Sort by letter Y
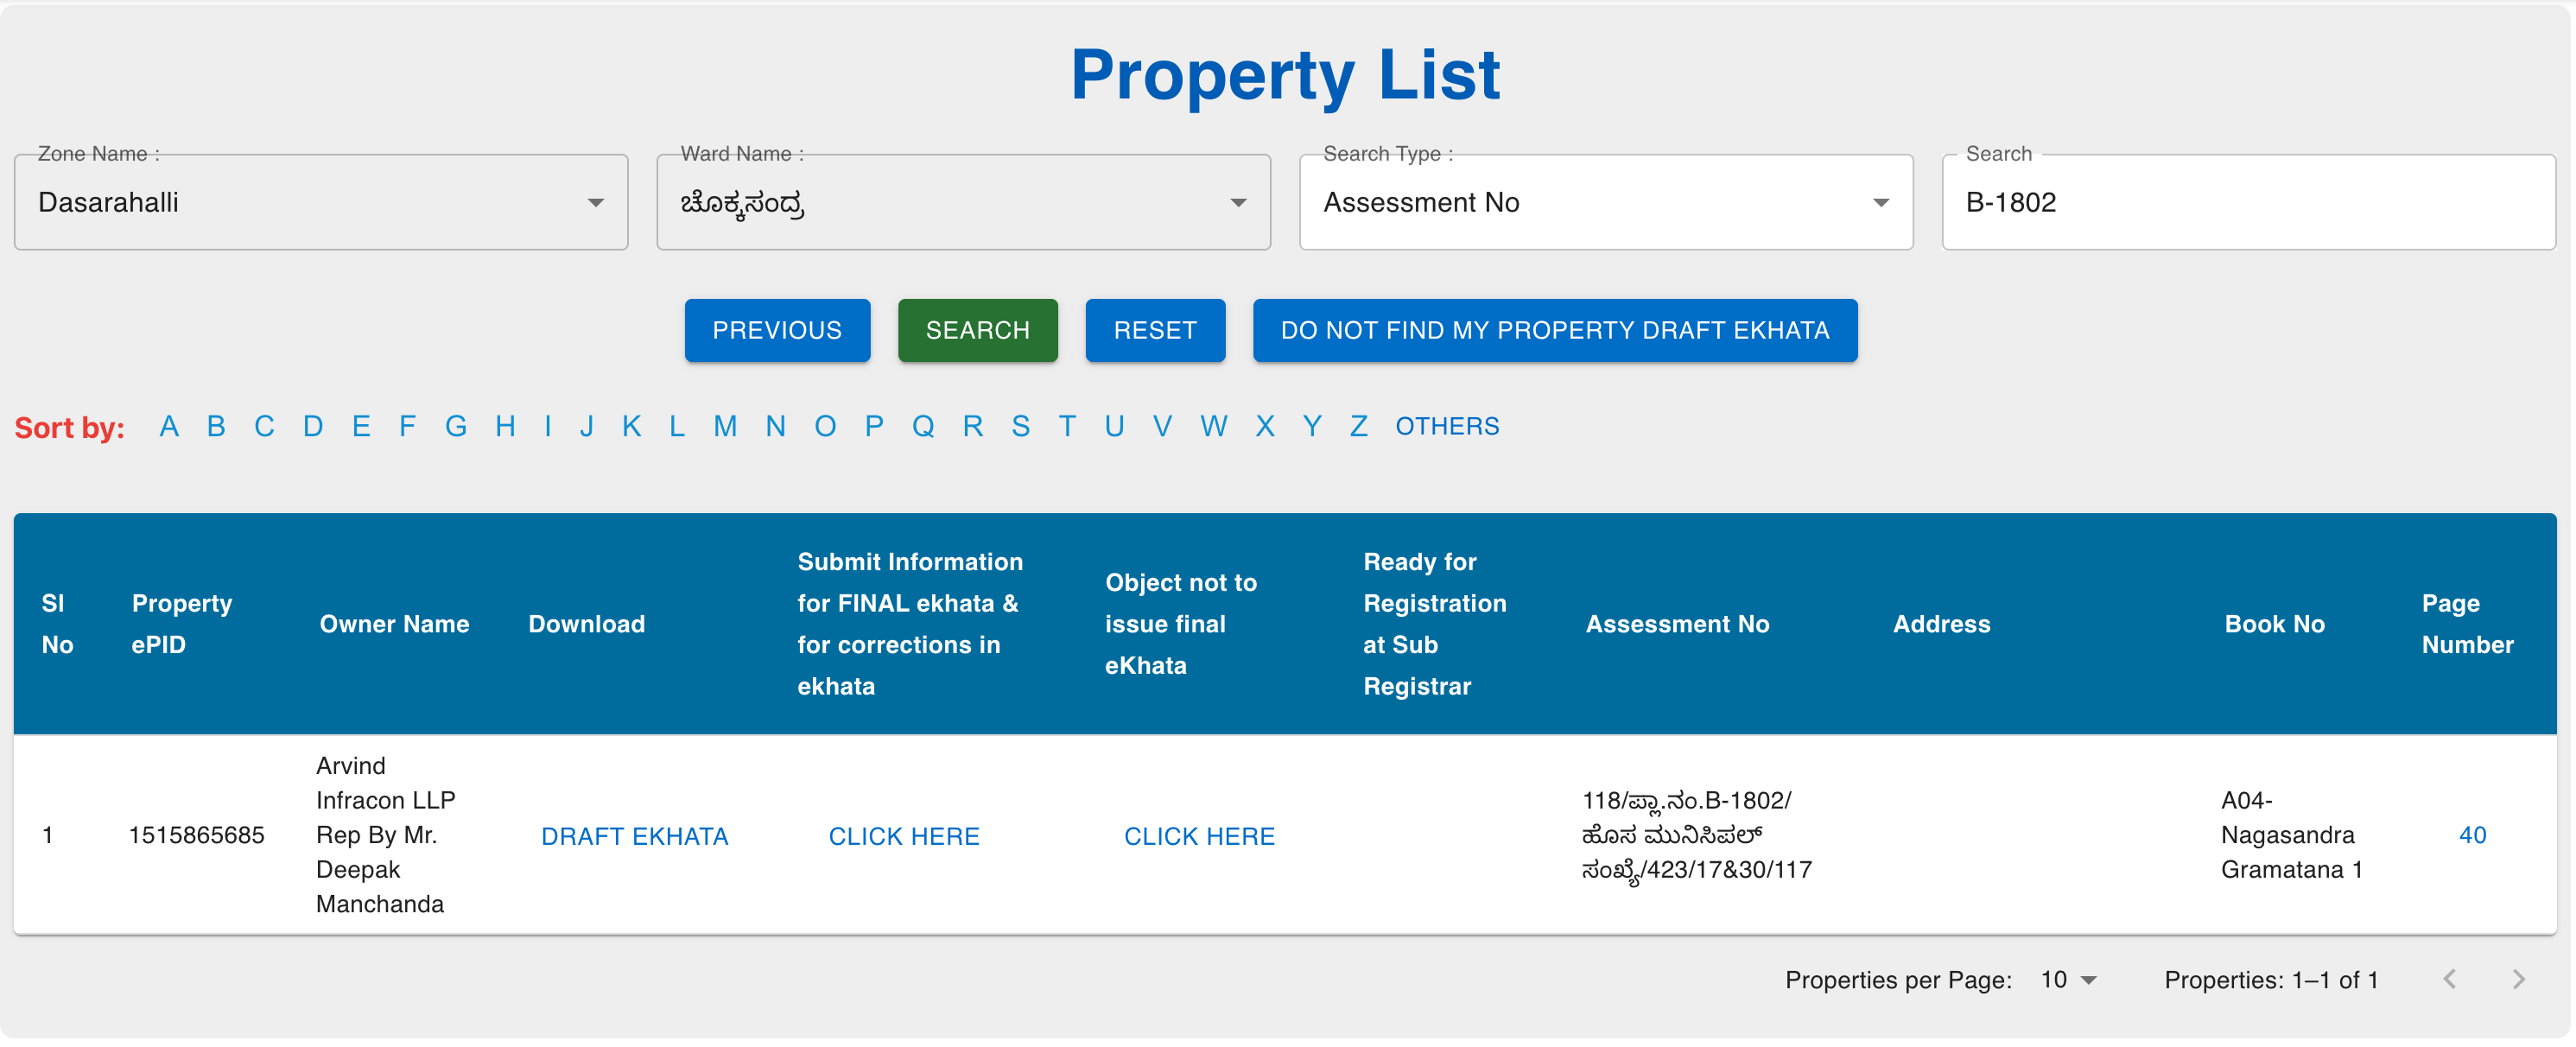The height and width of the screenshot is (1047, 2576). (1313, 427)
